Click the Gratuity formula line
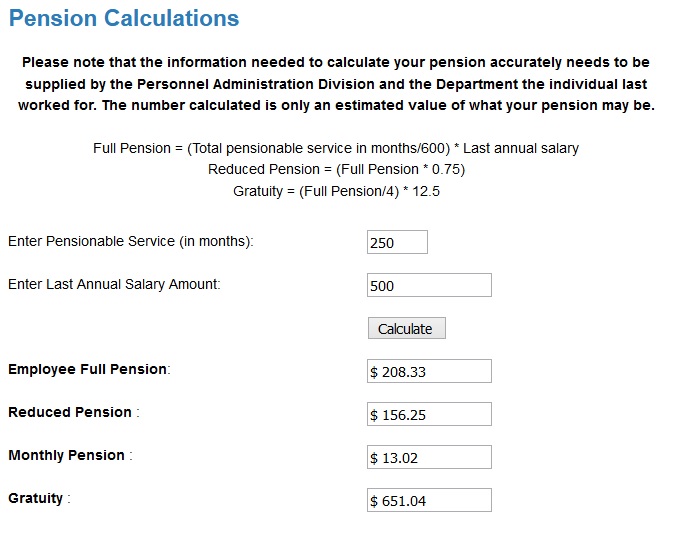The width and height of the screenshot is (688, 546). 336,191
